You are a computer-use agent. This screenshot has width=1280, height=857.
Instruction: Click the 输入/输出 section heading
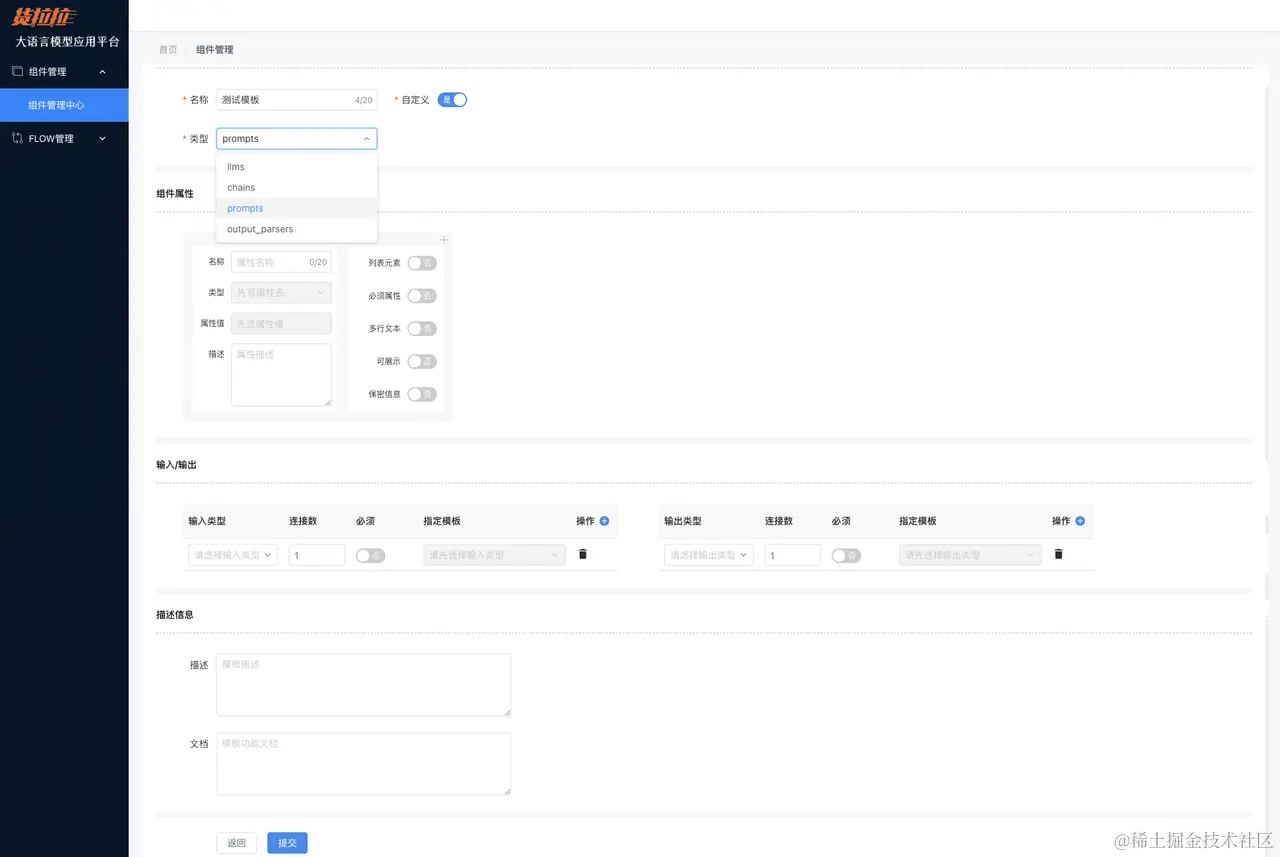point(176,465)
